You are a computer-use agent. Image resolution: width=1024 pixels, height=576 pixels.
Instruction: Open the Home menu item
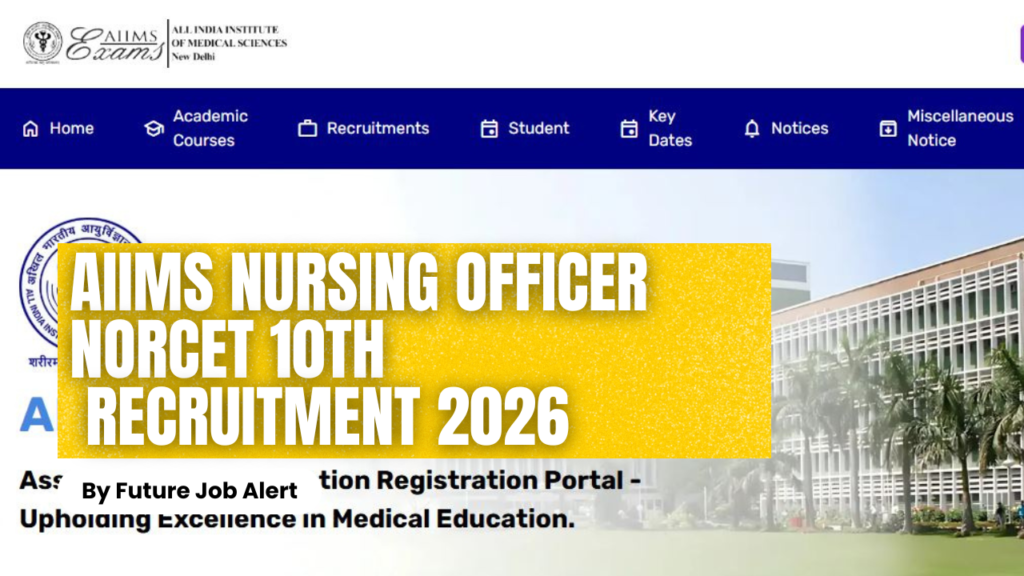click(x=58, y=129)
